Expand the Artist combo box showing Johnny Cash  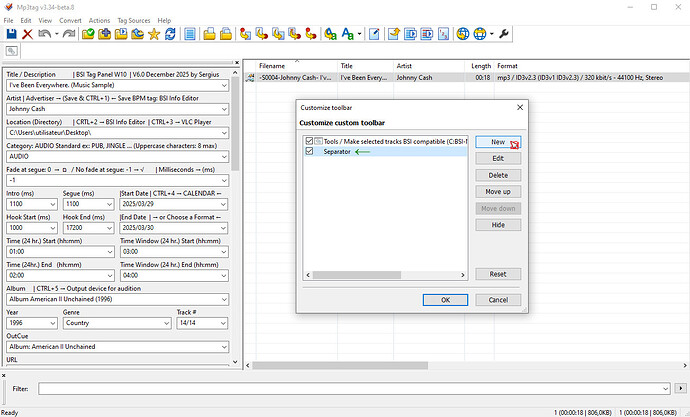(x=224, y=109)
